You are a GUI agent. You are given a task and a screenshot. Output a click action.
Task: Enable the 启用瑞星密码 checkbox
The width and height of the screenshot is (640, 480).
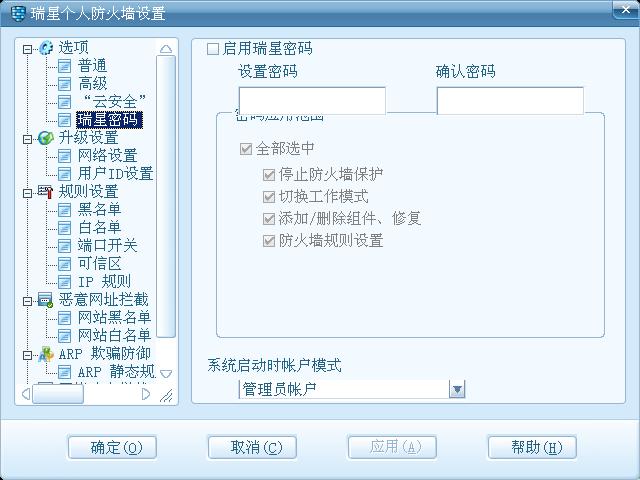pyautogui.click(x=213, y=49)
